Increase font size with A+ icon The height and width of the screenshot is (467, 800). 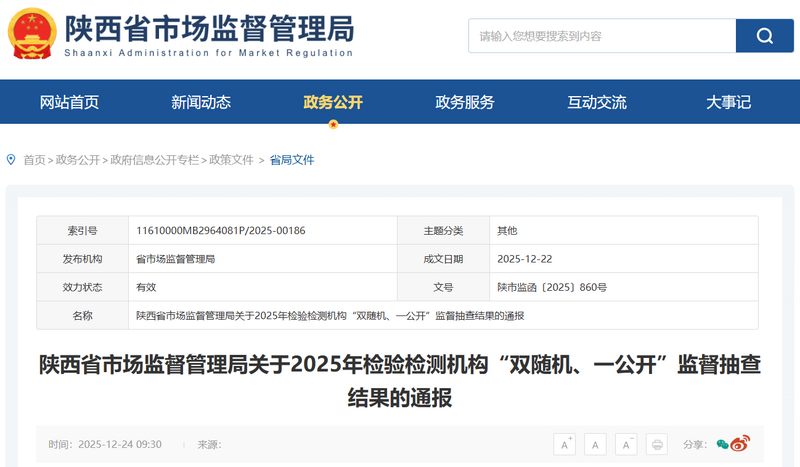(565, 444)
